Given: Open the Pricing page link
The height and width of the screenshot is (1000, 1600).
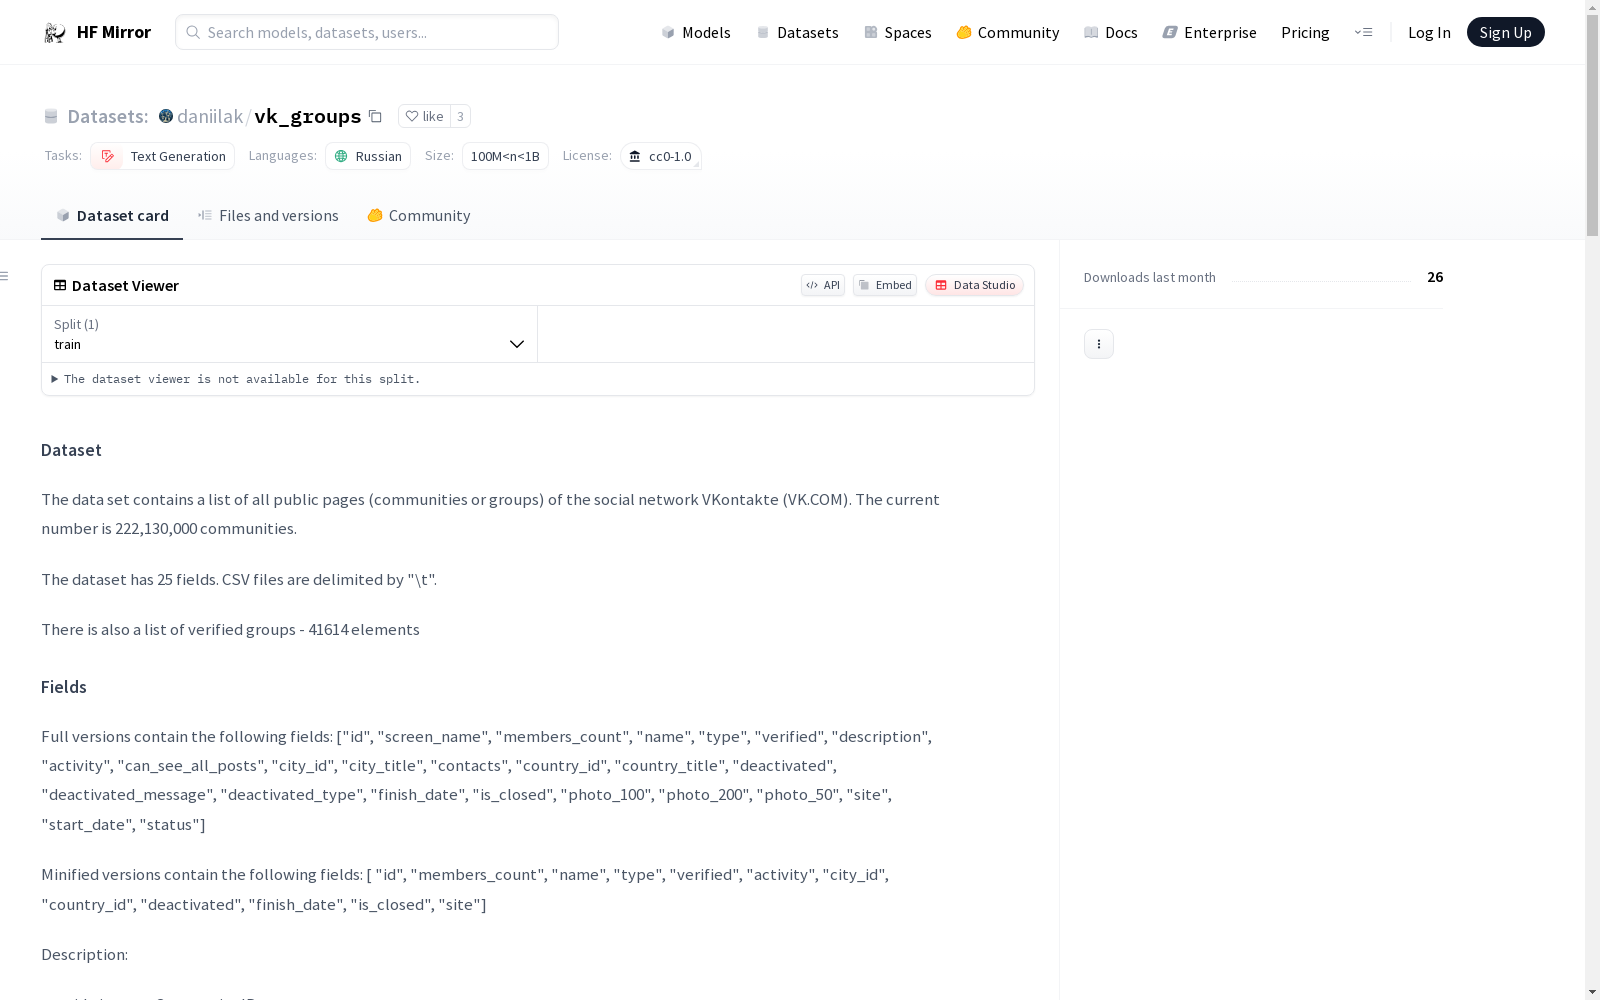Looking at the screenshot, I should pyautogui.click(x=1305, y=32).
